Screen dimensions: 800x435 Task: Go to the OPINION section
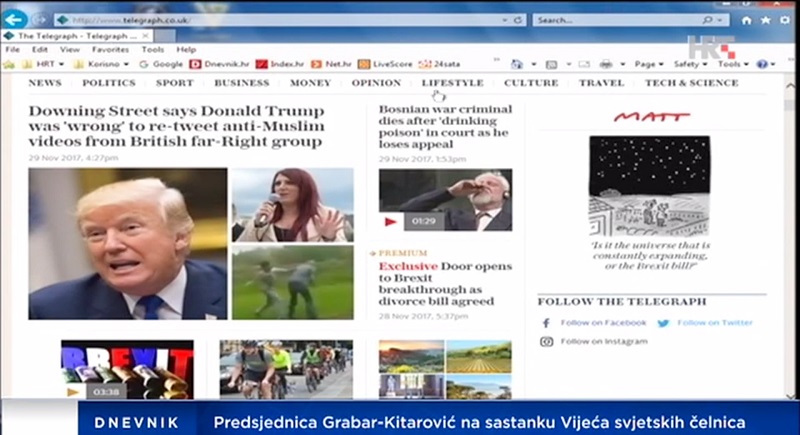[x=377, y=83]
